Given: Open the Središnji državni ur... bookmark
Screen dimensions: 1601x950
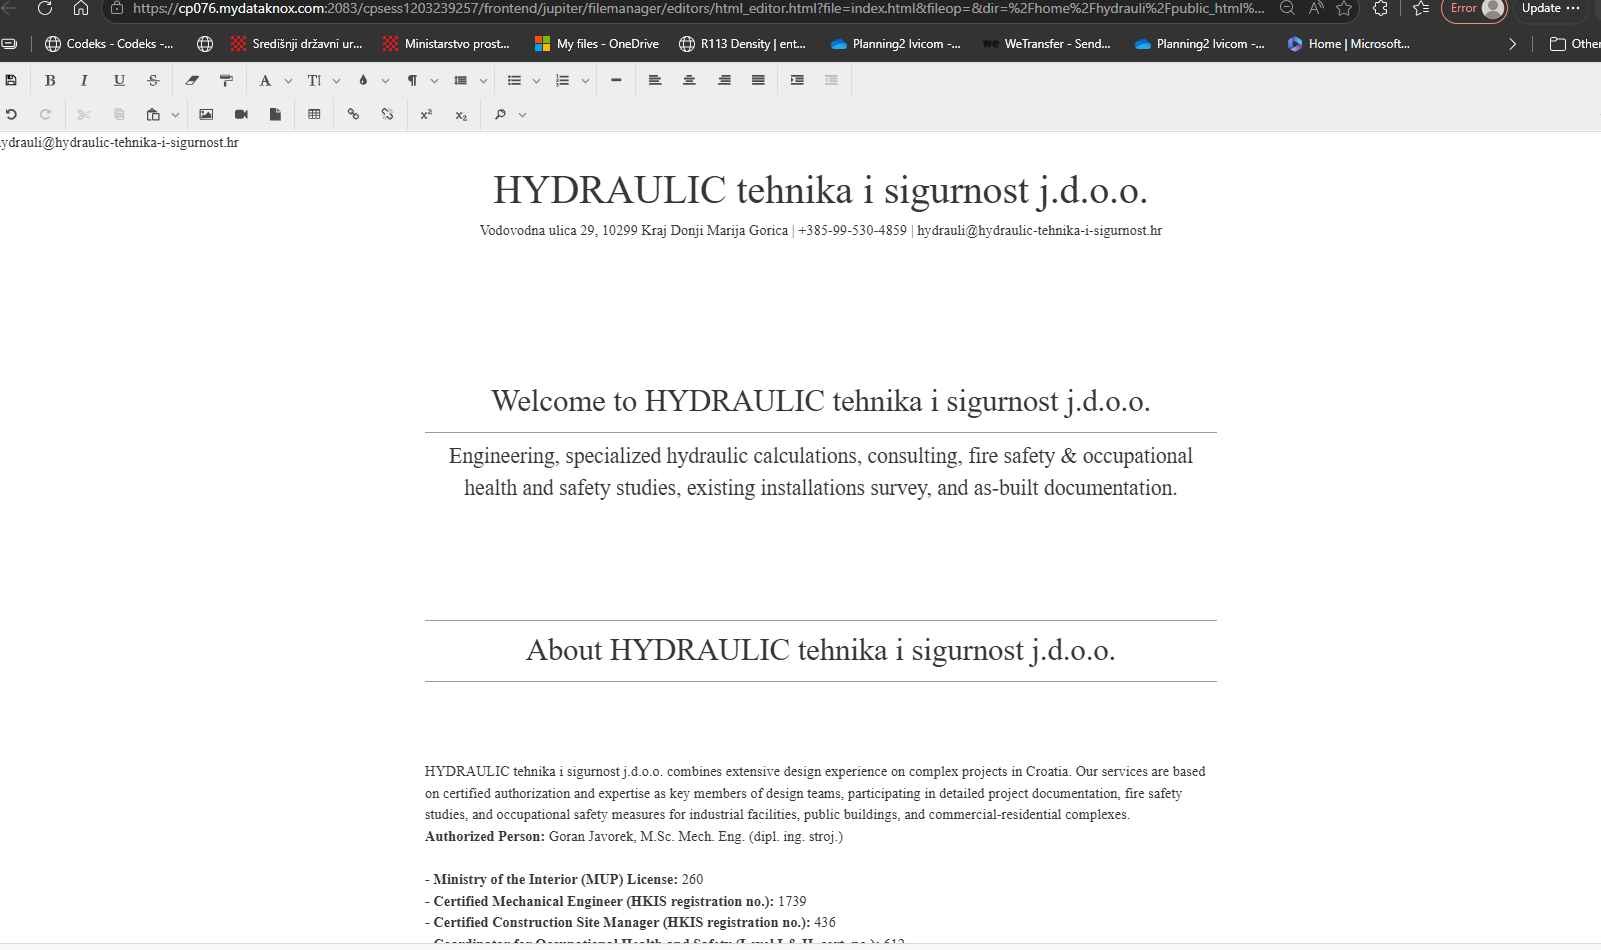Looking at the screenshot, I should click(297, 44).
